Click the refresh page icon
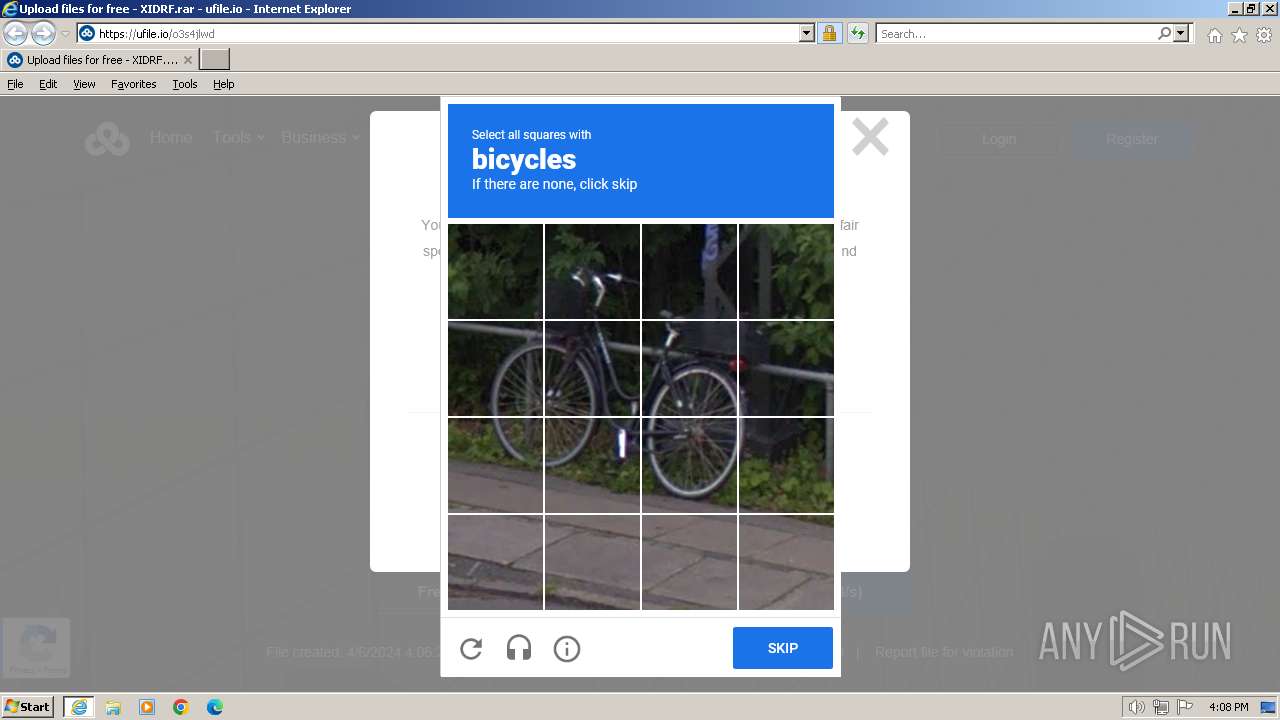This screenshot has height=720, width=1280. (x=857, y=34)
